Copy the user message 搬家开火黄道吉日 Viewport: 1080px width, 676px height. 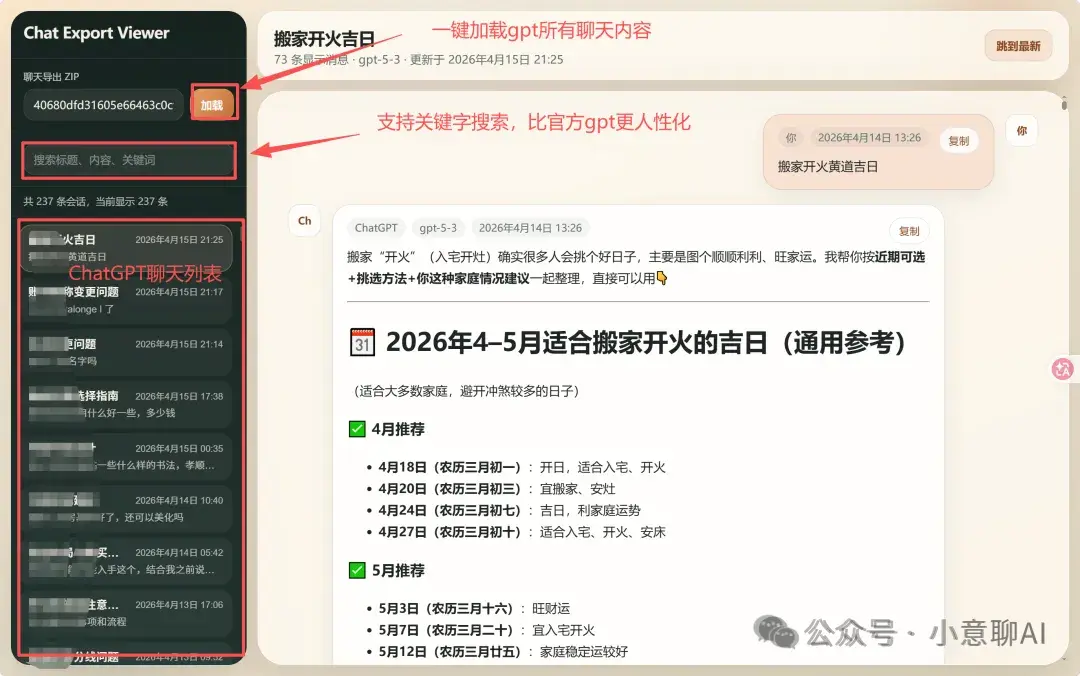[x=959, y=141]
